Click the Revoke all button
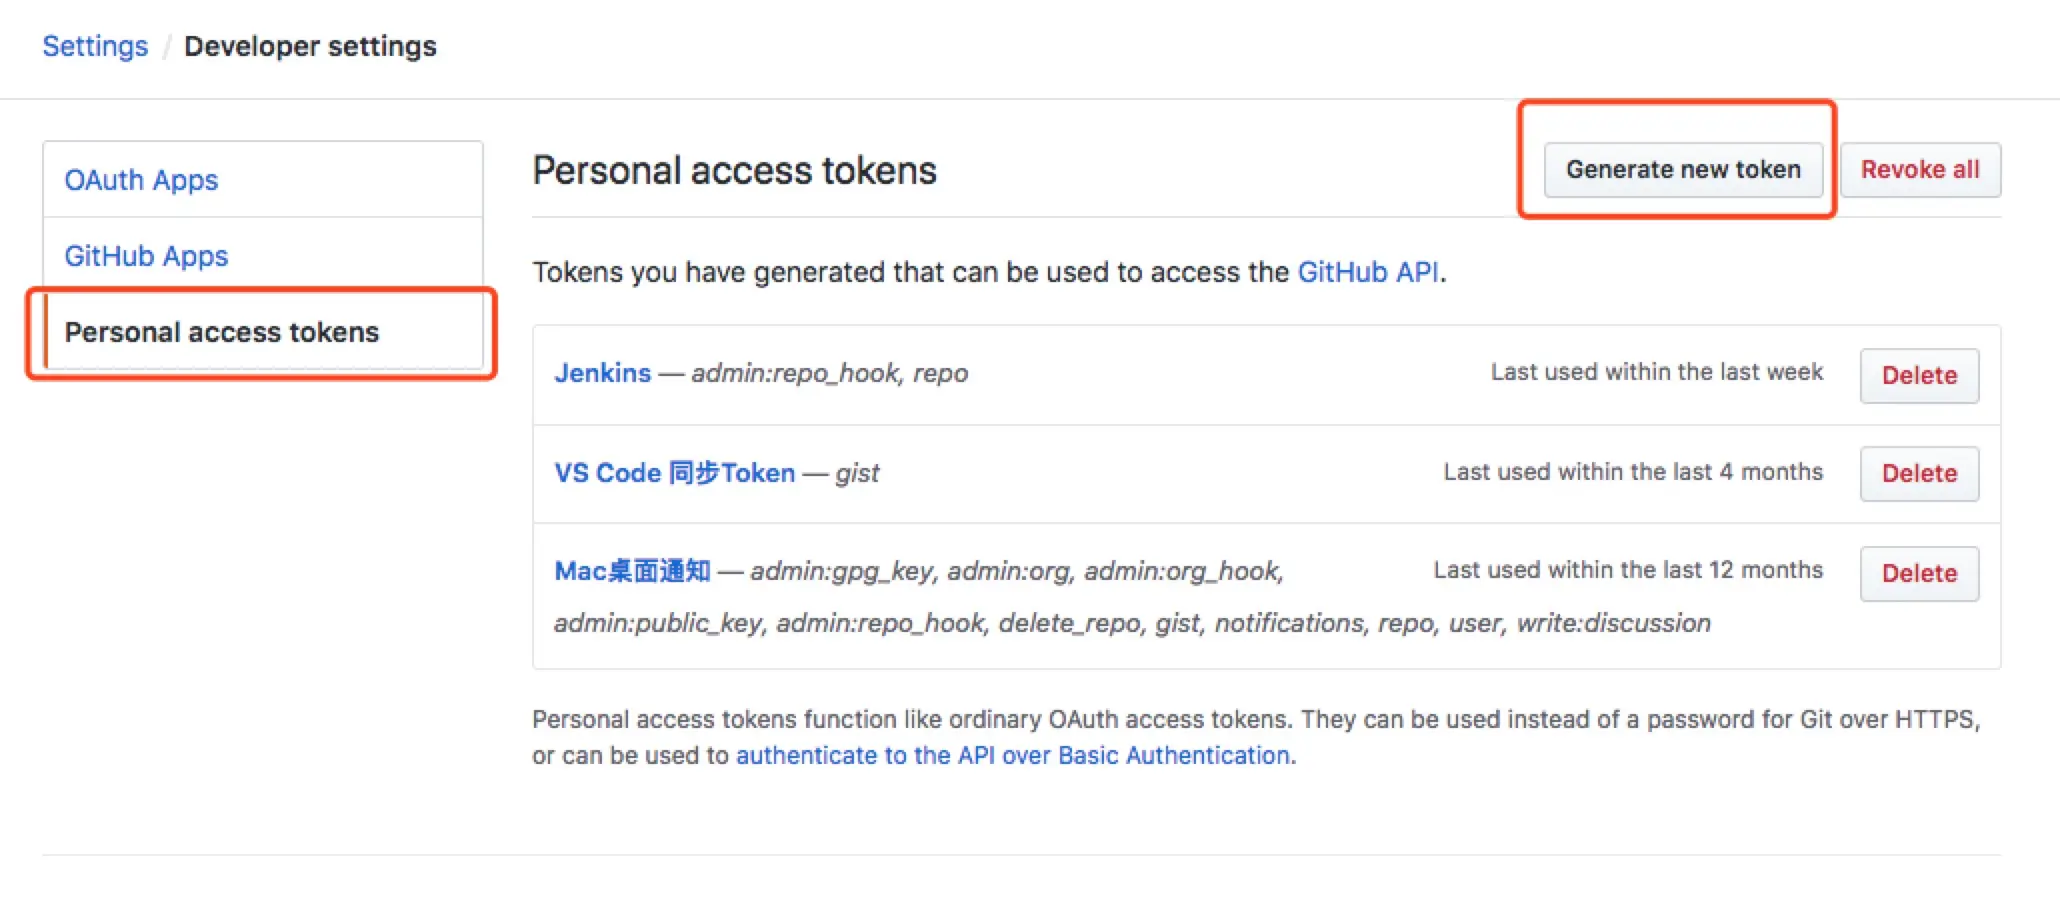Viewport: 2060px width, 906px height. click(1919, 169)
